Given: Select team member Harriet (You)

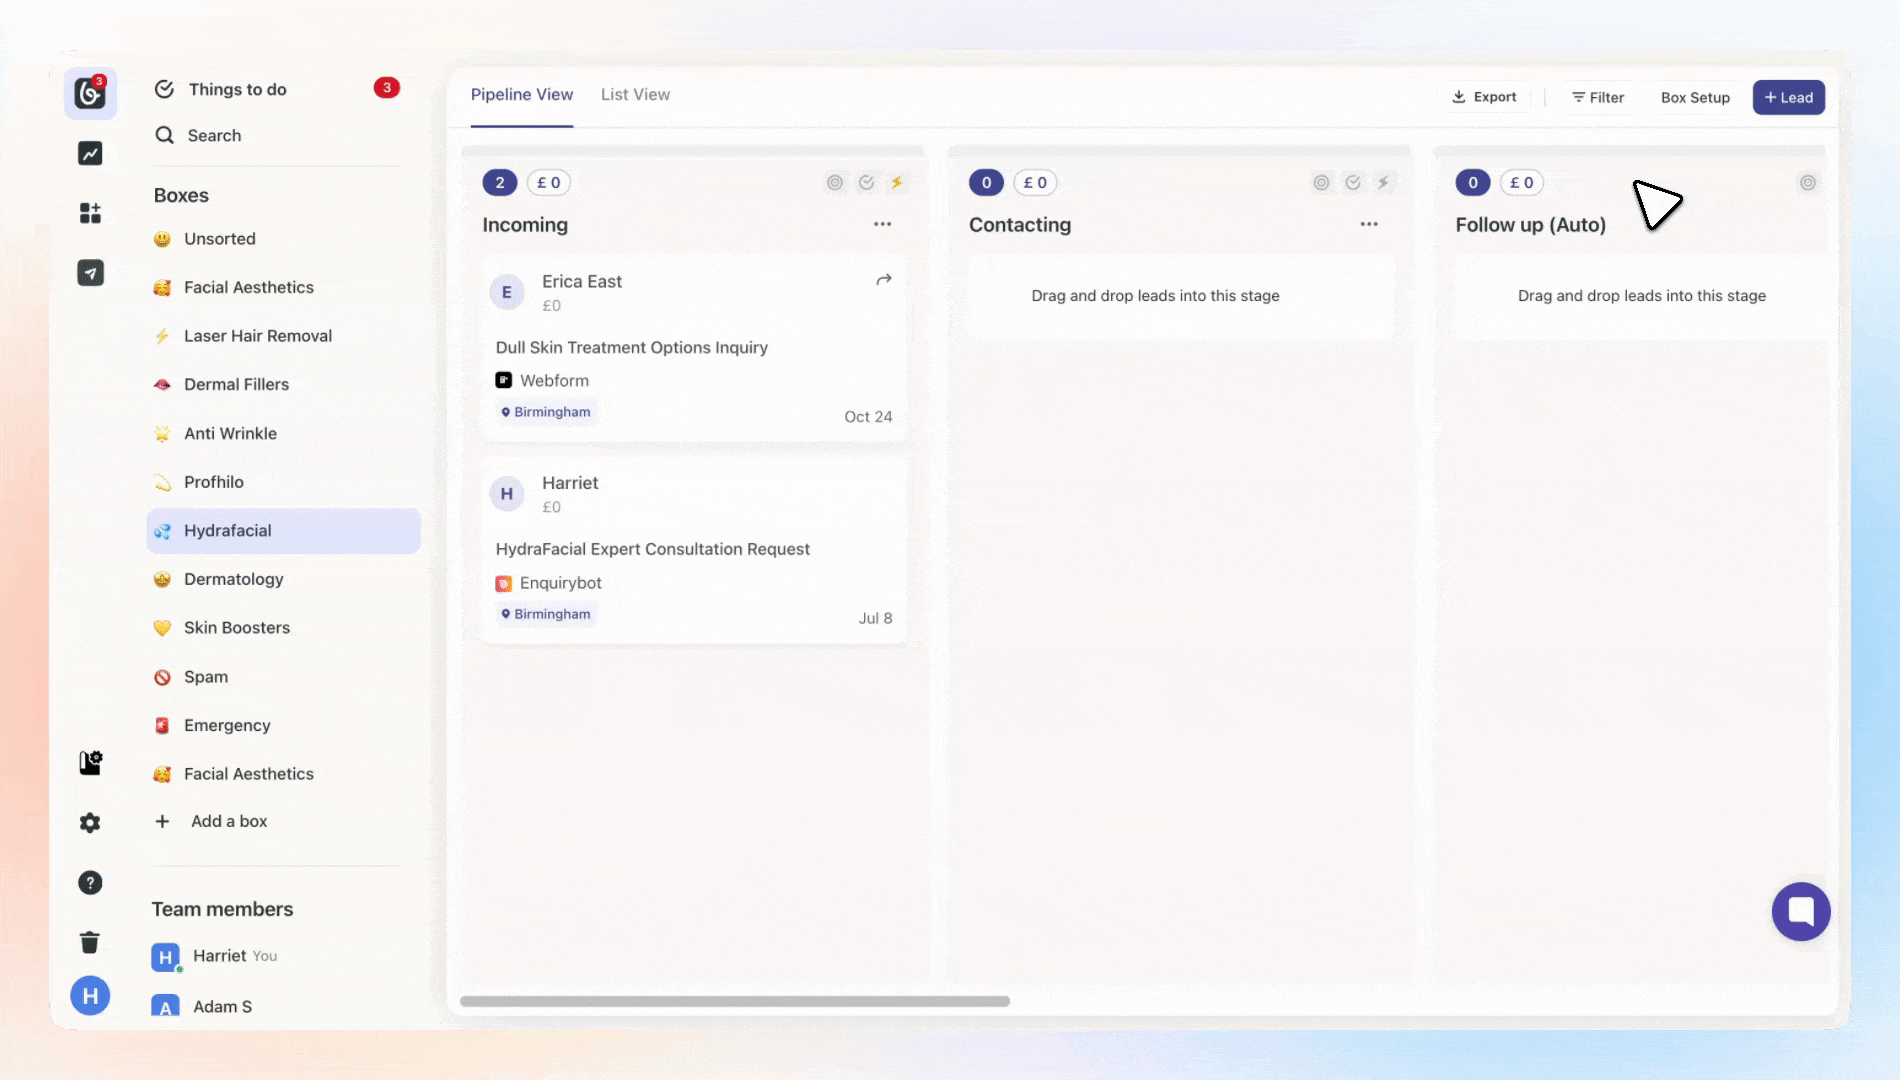Looking at the screenshot, I should point(215,956).
